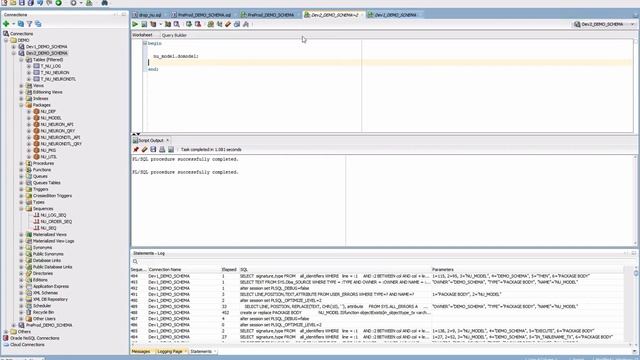Select the Recycle Bin node
The height and width of the screenshot is (360, 640).
pos(43,312)
